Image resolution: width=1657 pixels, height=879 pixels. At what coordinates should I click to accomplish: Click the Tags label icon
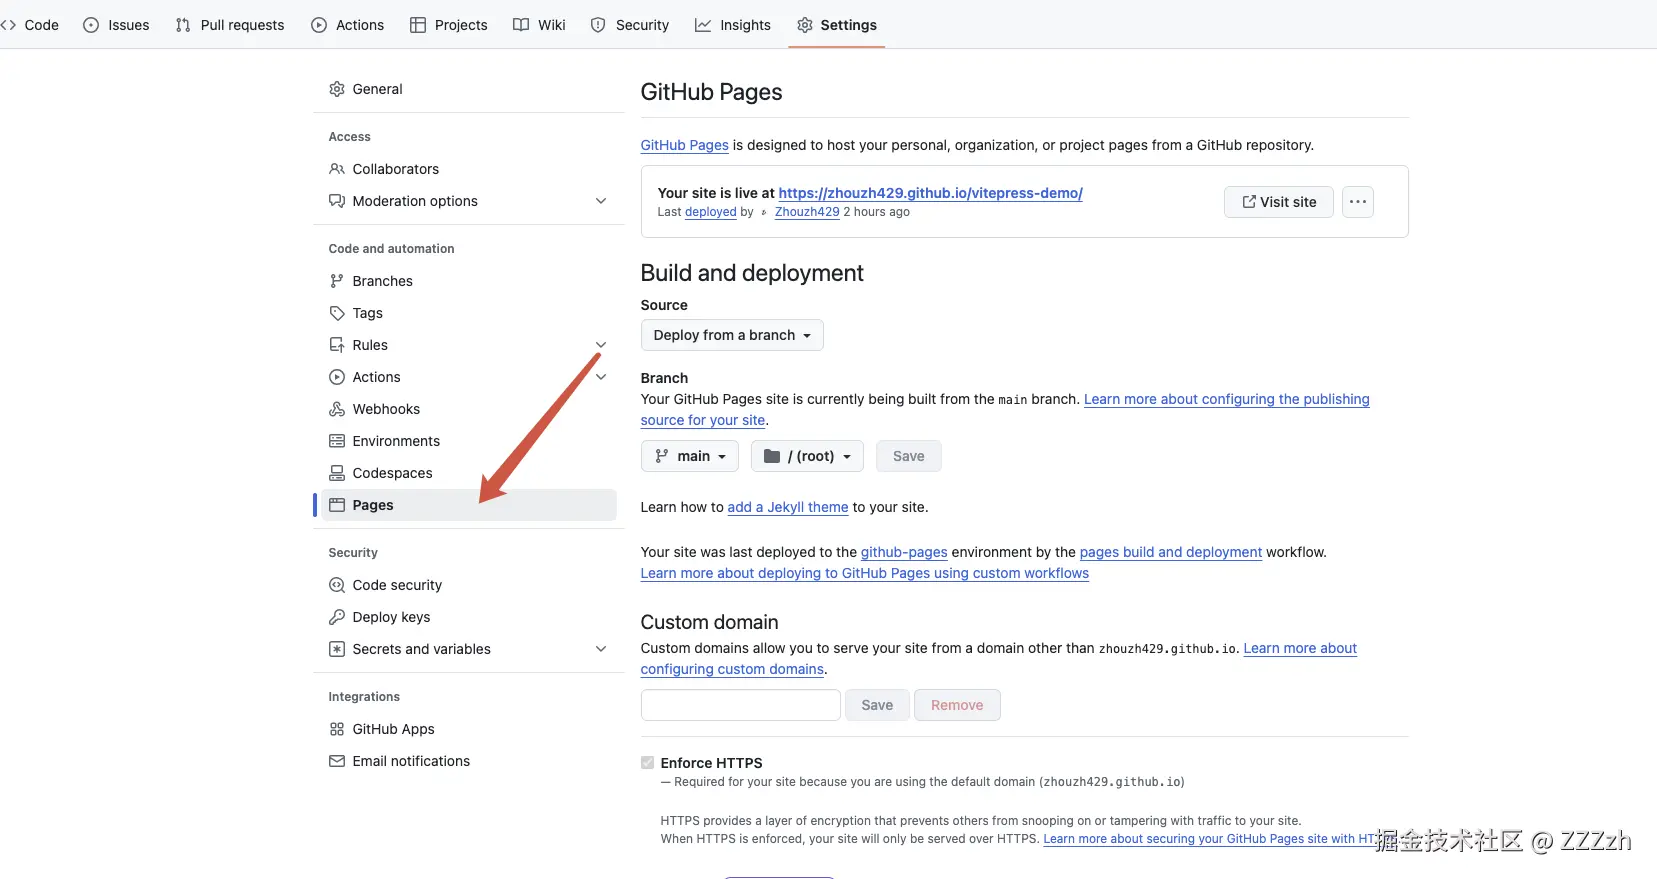click(337, 313)
